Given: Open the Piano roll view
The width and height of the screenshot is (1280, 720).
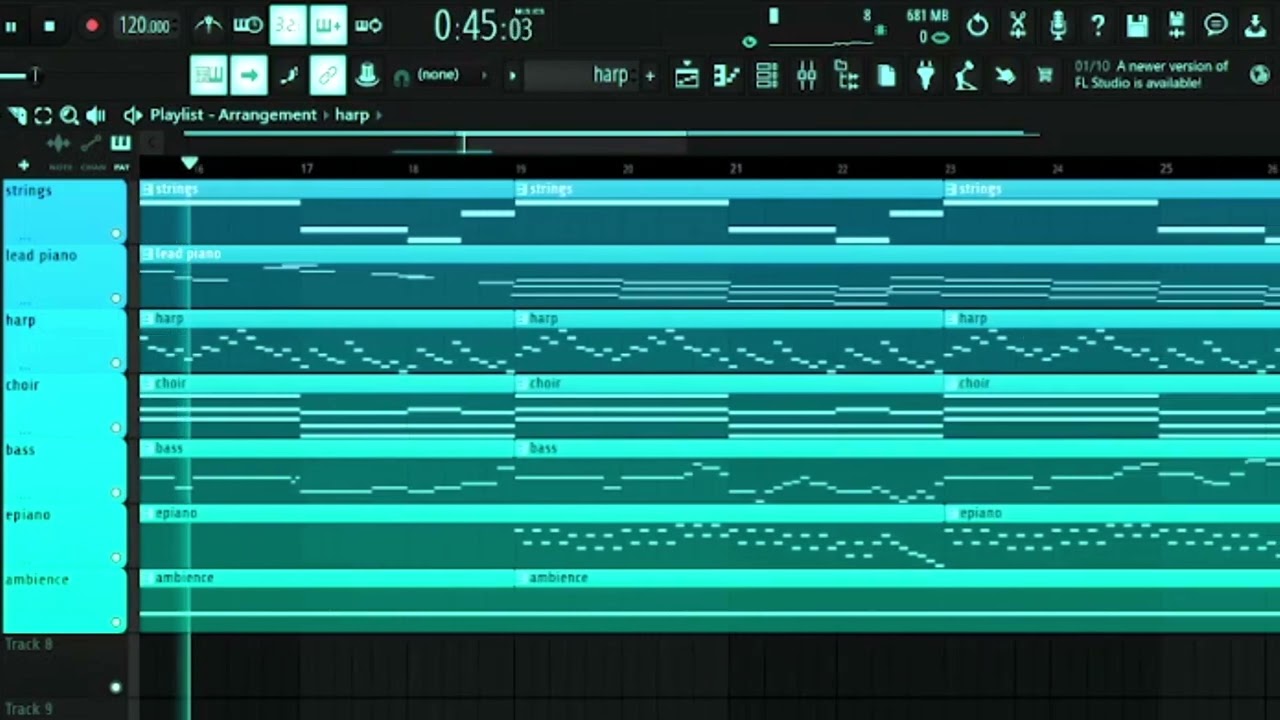Looking at the screenshot, I should pos(726,75).
